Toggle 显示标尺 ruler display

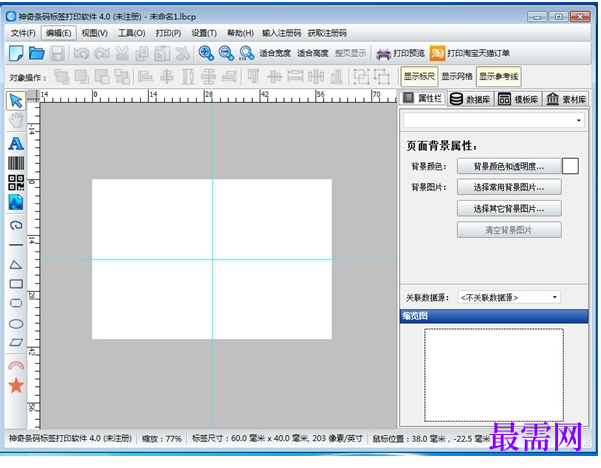coord(419,76)
